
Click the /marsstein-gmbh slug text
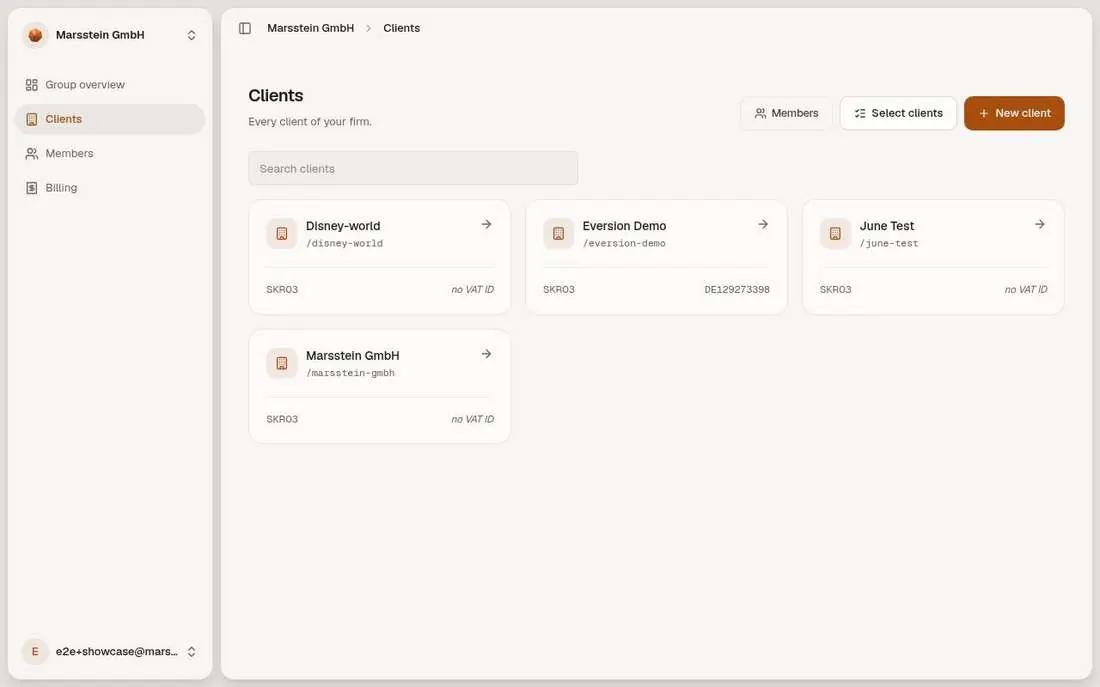click(x=350, y=373)
